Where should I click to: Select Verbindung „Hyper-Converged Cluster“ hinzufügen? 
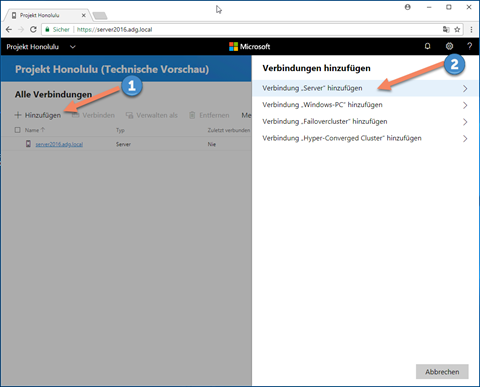coord(365,138)
